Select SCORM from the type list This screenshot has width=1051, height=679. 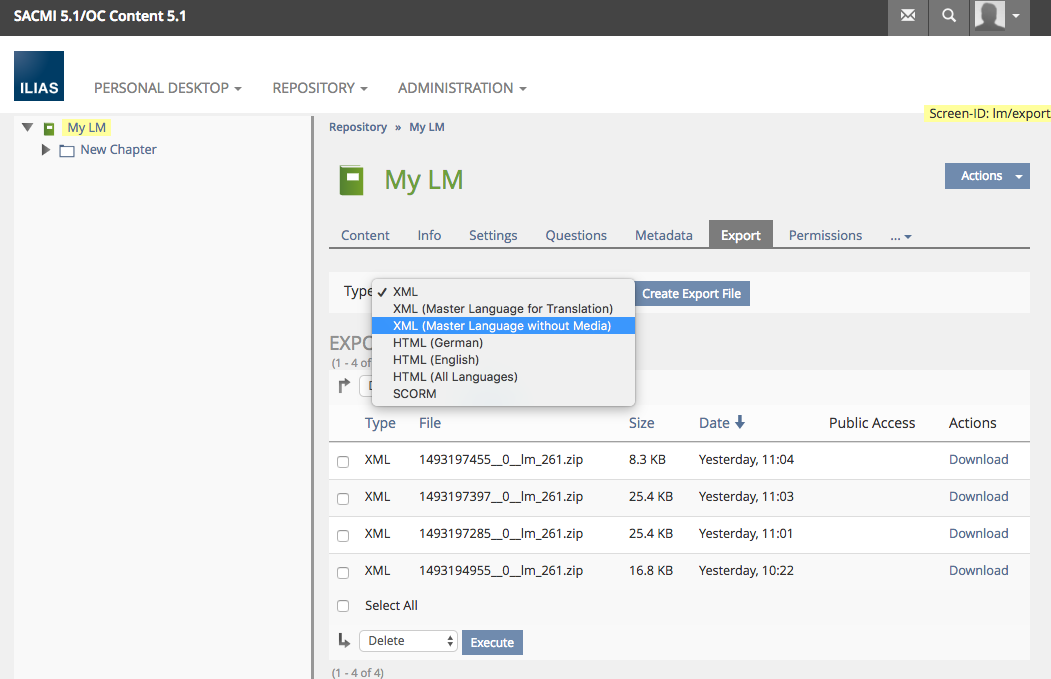coord(415,394)
